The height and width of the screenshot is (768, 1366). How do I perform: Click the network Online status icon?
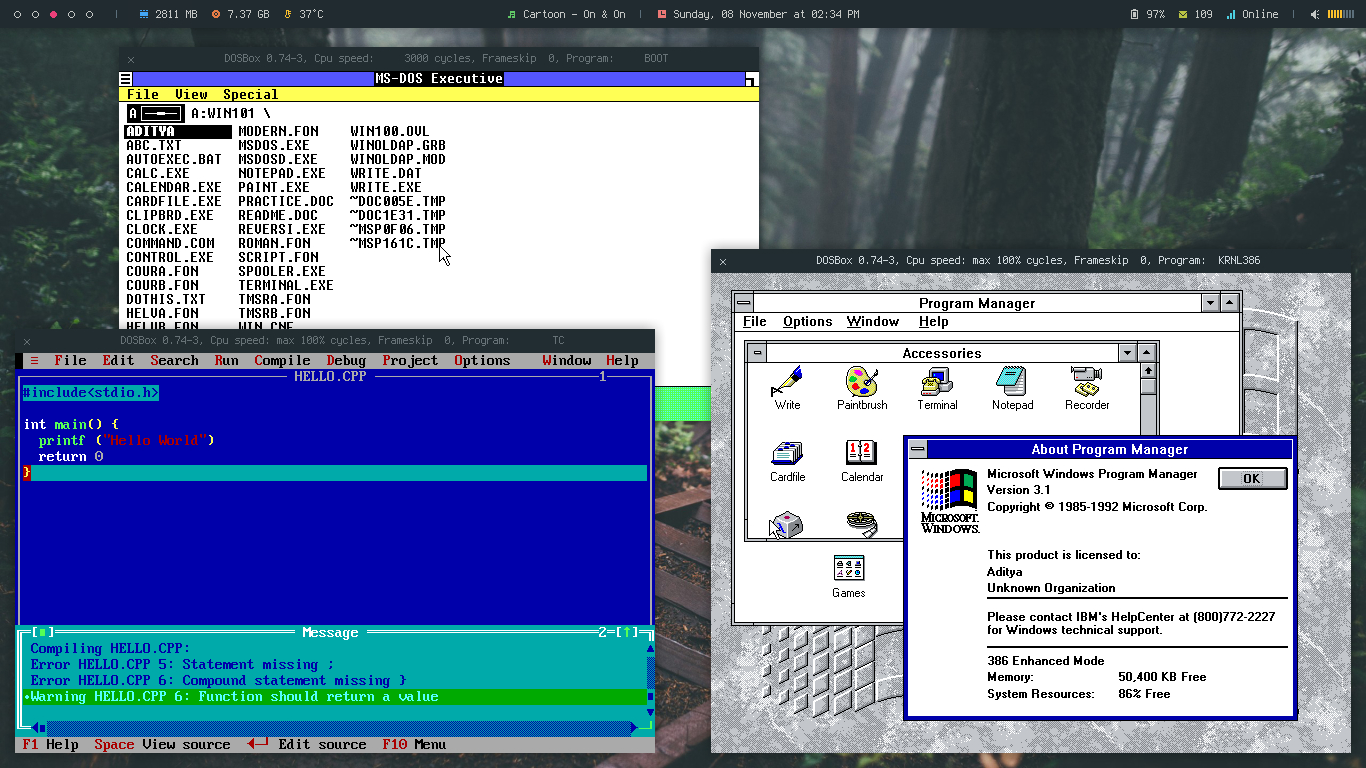(x=1231, y=14)
